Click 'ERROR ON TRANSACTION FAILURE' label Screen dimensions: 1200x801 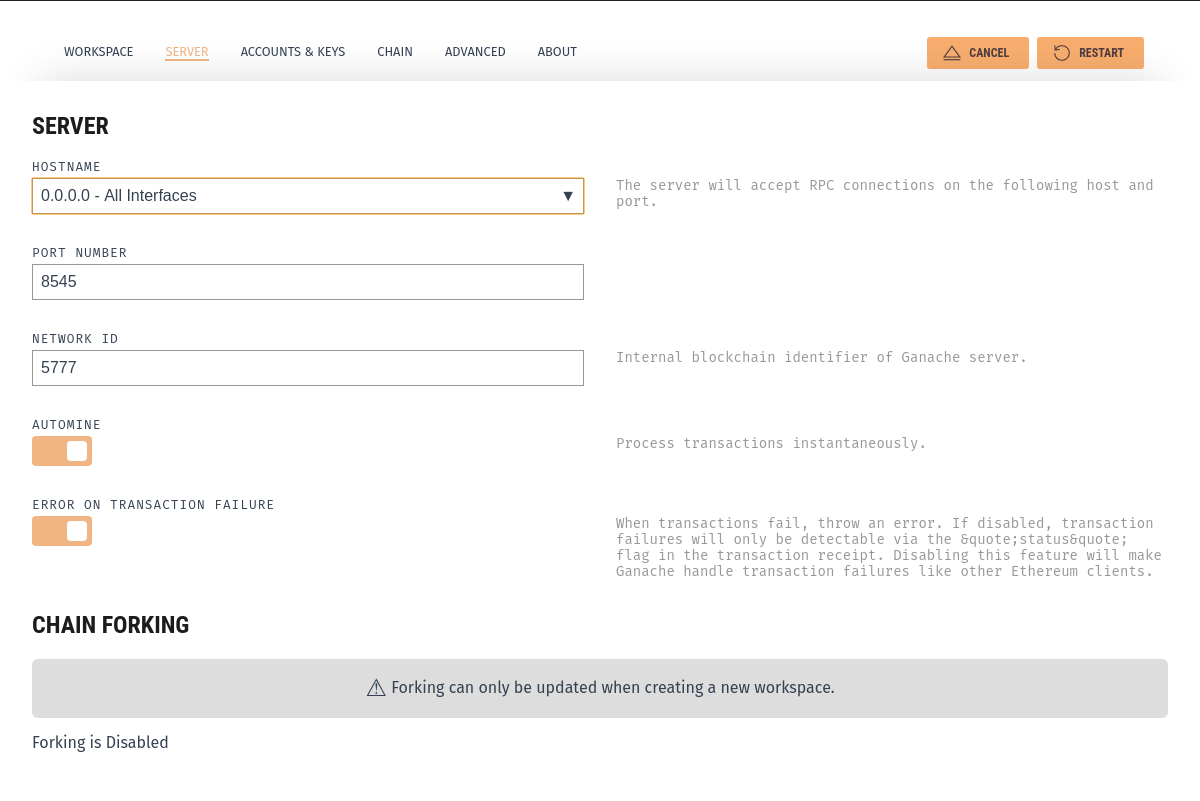point(153,505)
